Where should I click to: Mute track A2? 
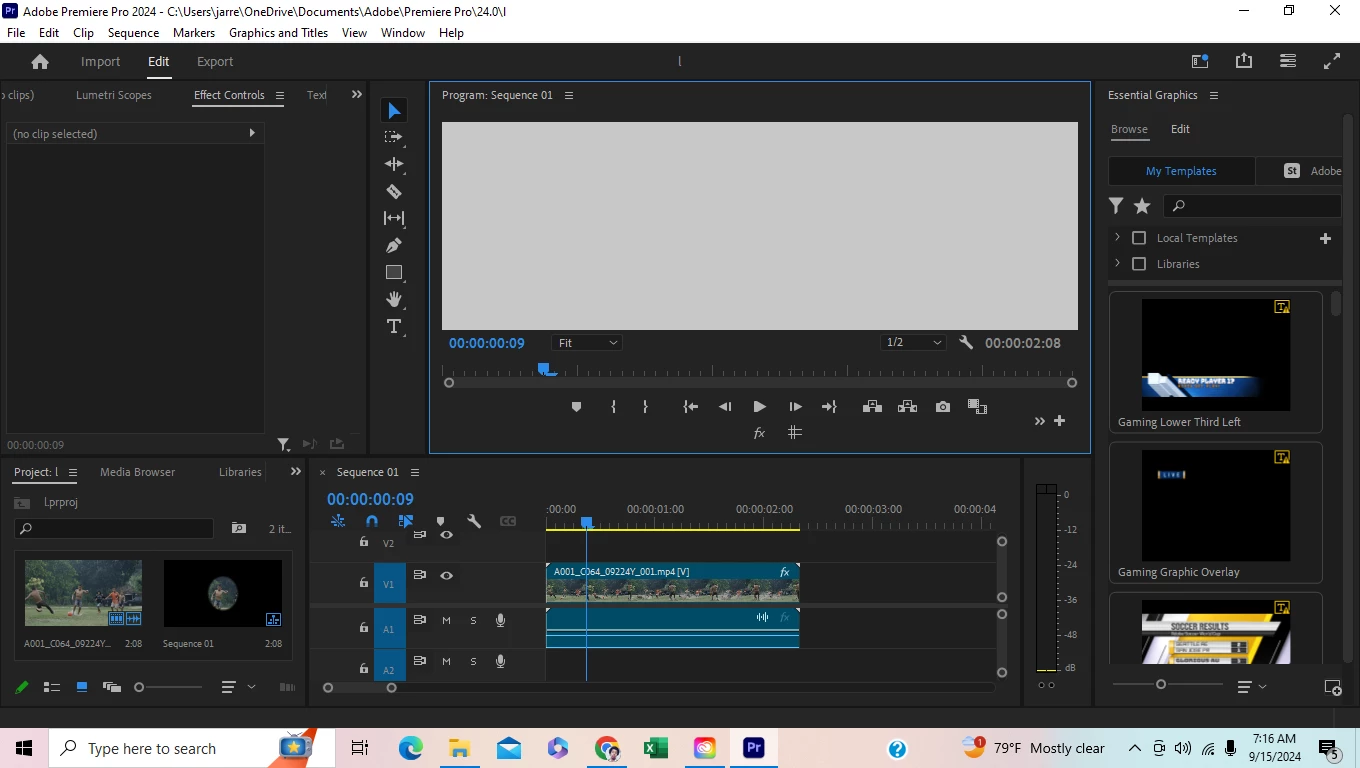point(446,662)
